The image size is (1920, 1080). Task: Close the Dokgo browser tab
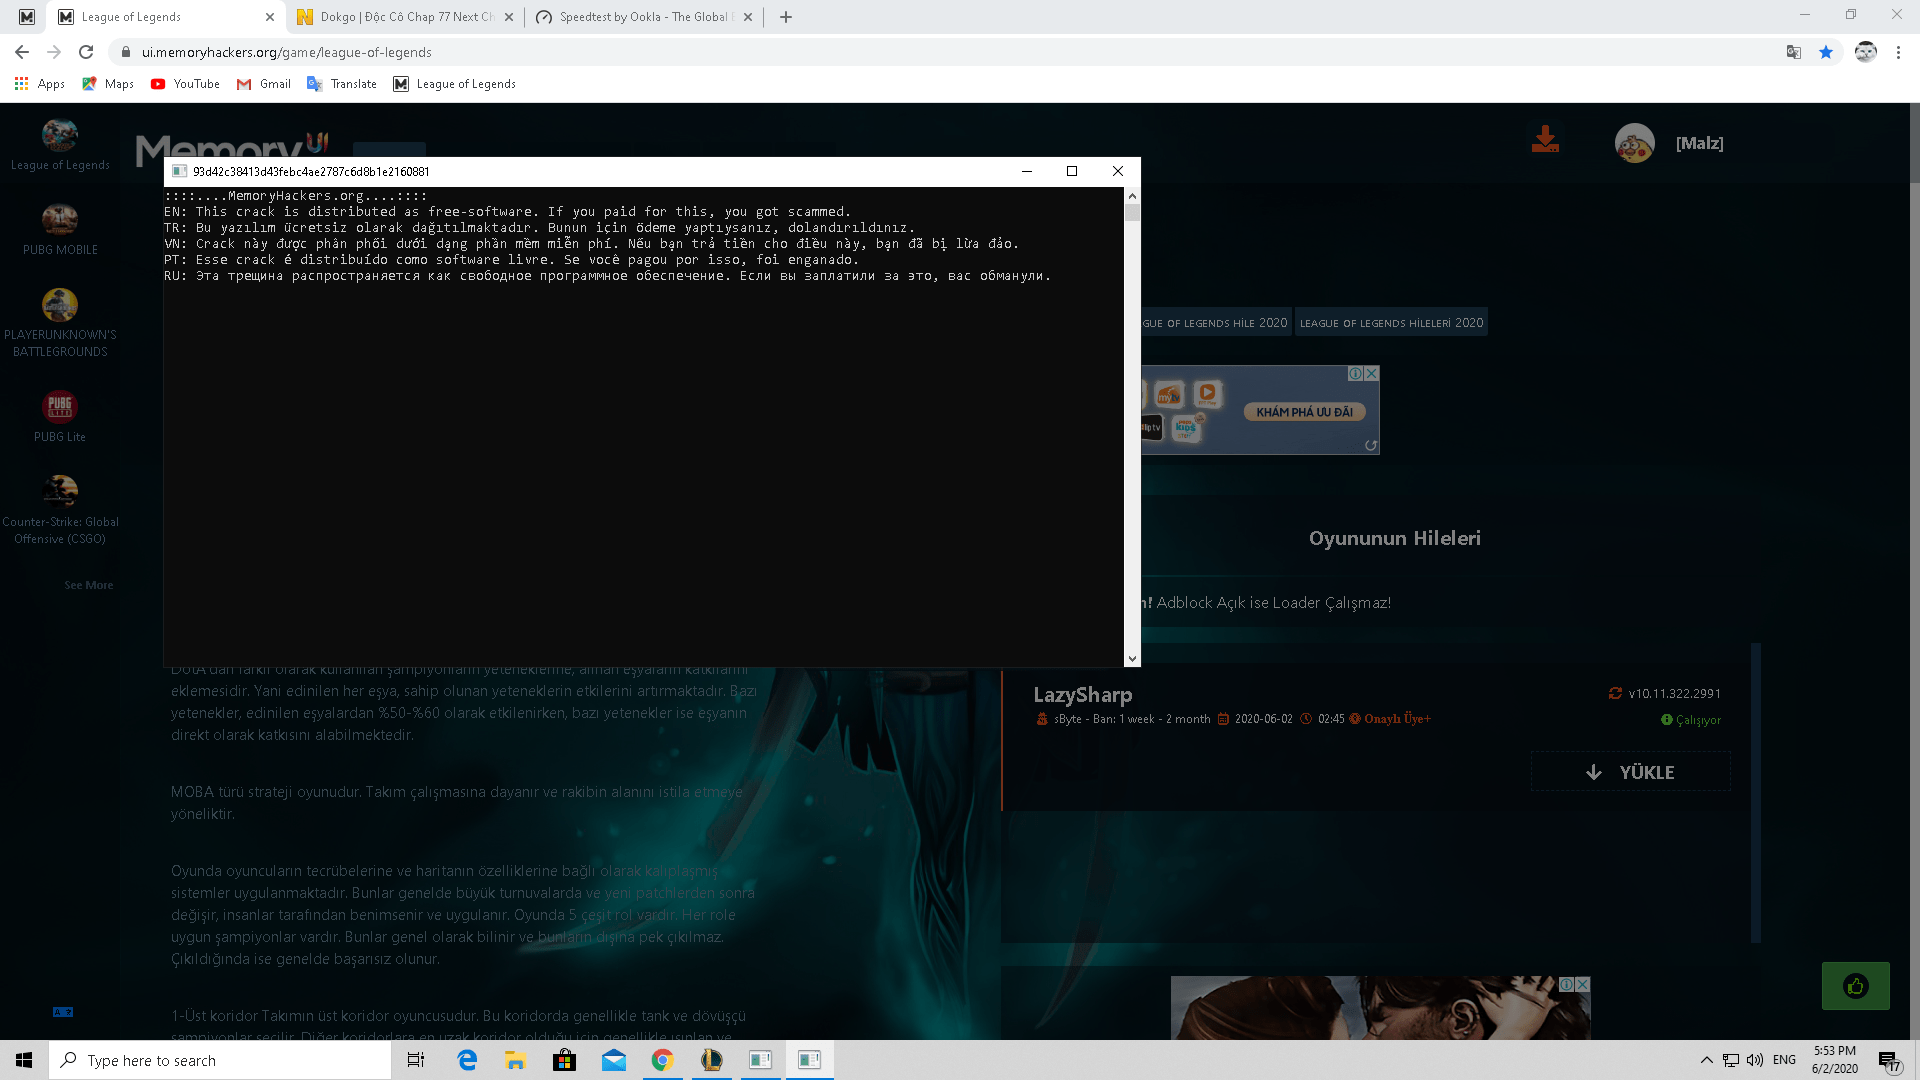pyautogui.click(x=509, y=17)
